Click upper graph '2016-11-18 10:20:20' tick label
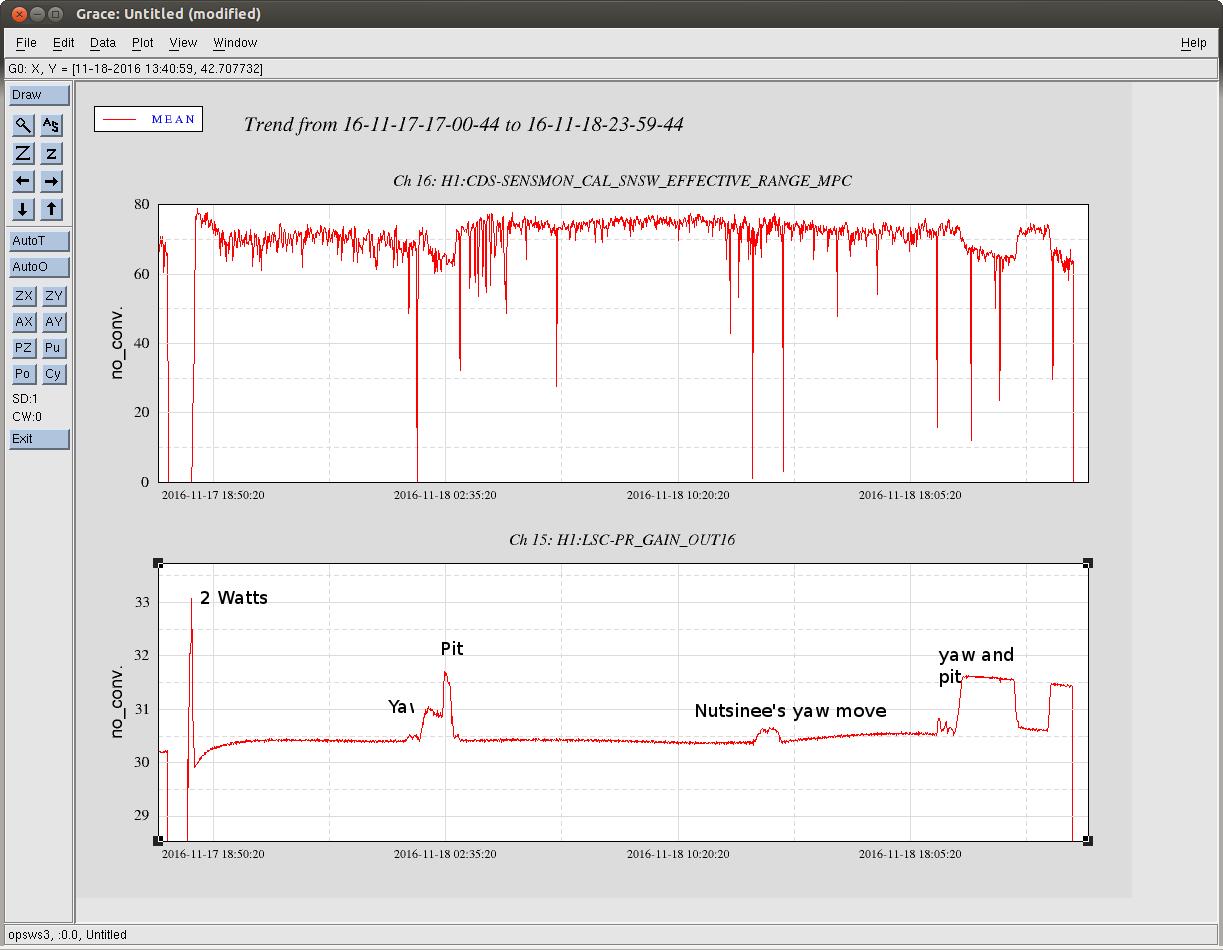Viewport: 1223px width, 950px height. [678, 495]
